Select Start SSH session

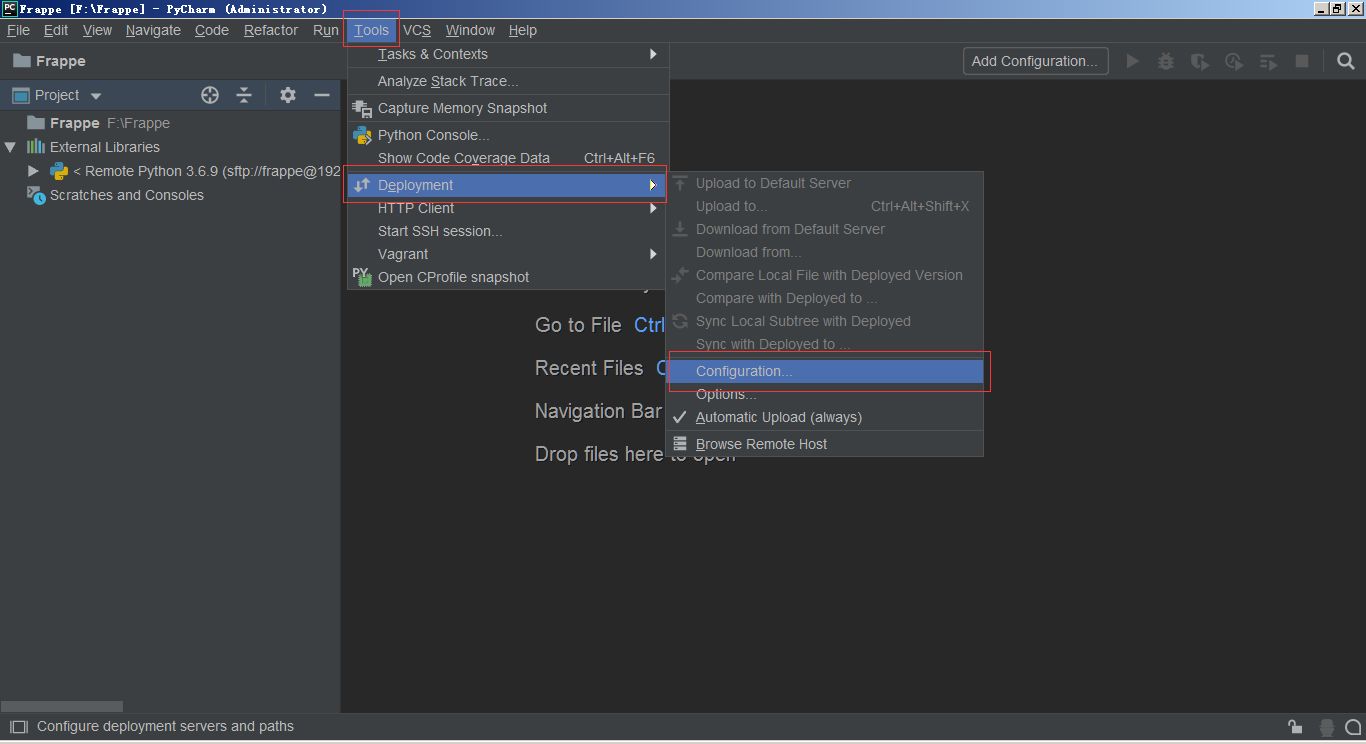tap(508, 231)
